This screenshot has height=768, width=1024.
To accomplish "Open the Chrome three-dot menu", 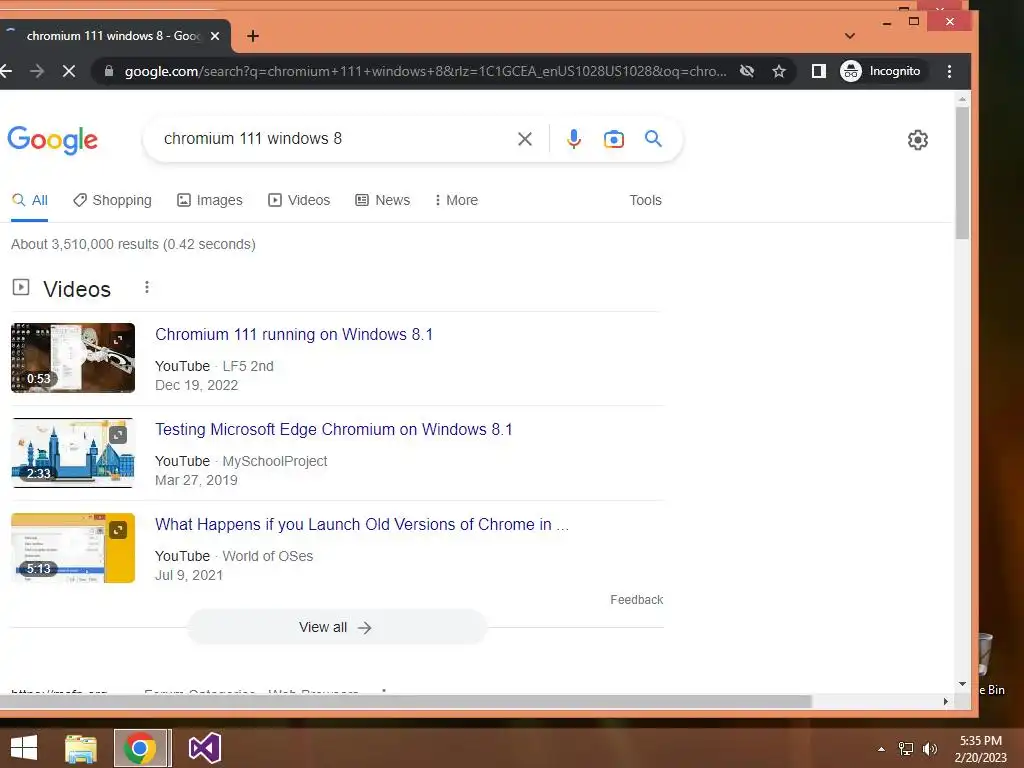I will 950,71.
